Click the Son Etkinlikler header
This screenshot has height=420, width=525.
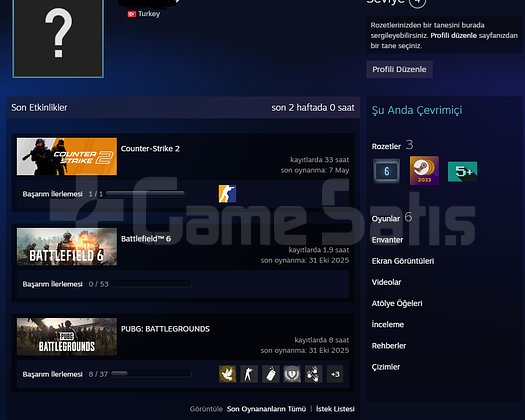[39, 108]
